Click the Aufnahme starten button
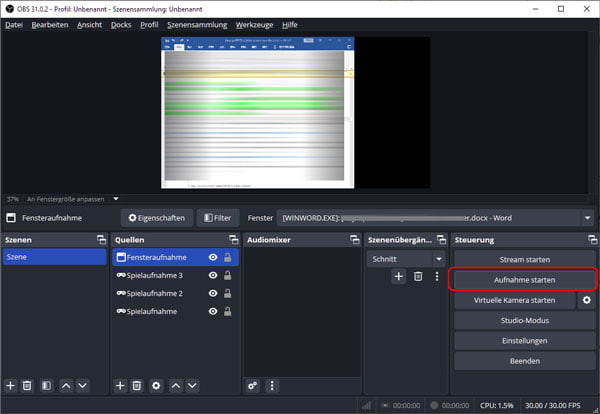This screenshot has height=414, width=600. coord(524,279)
